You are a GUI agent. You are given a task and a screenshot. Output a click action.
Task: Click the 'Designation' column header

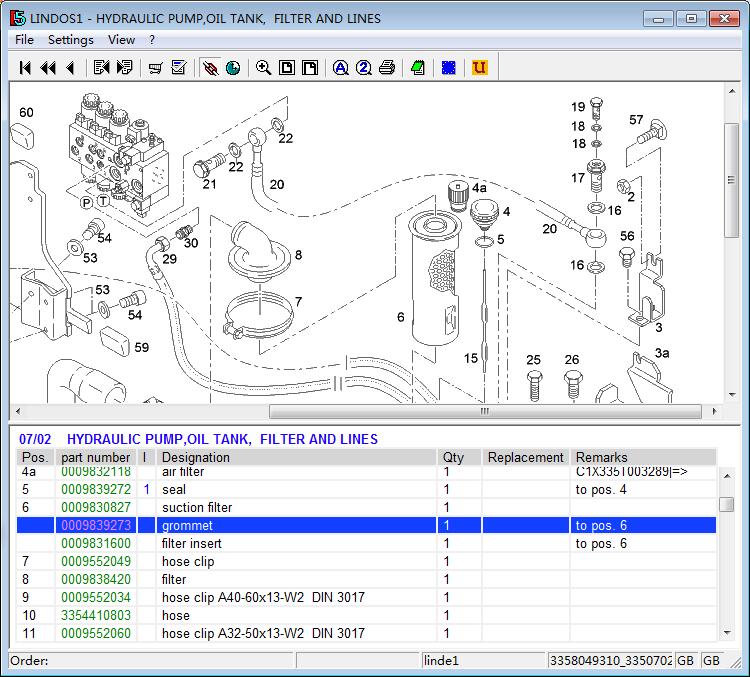click(297, 457)
